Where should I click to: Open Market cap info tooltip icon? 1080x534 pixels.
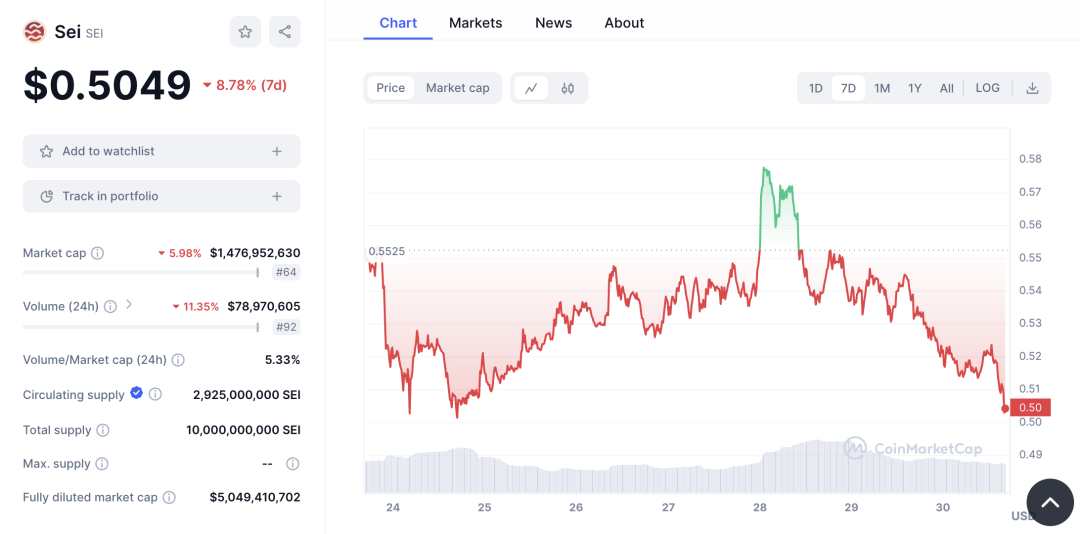pos(98,254)
